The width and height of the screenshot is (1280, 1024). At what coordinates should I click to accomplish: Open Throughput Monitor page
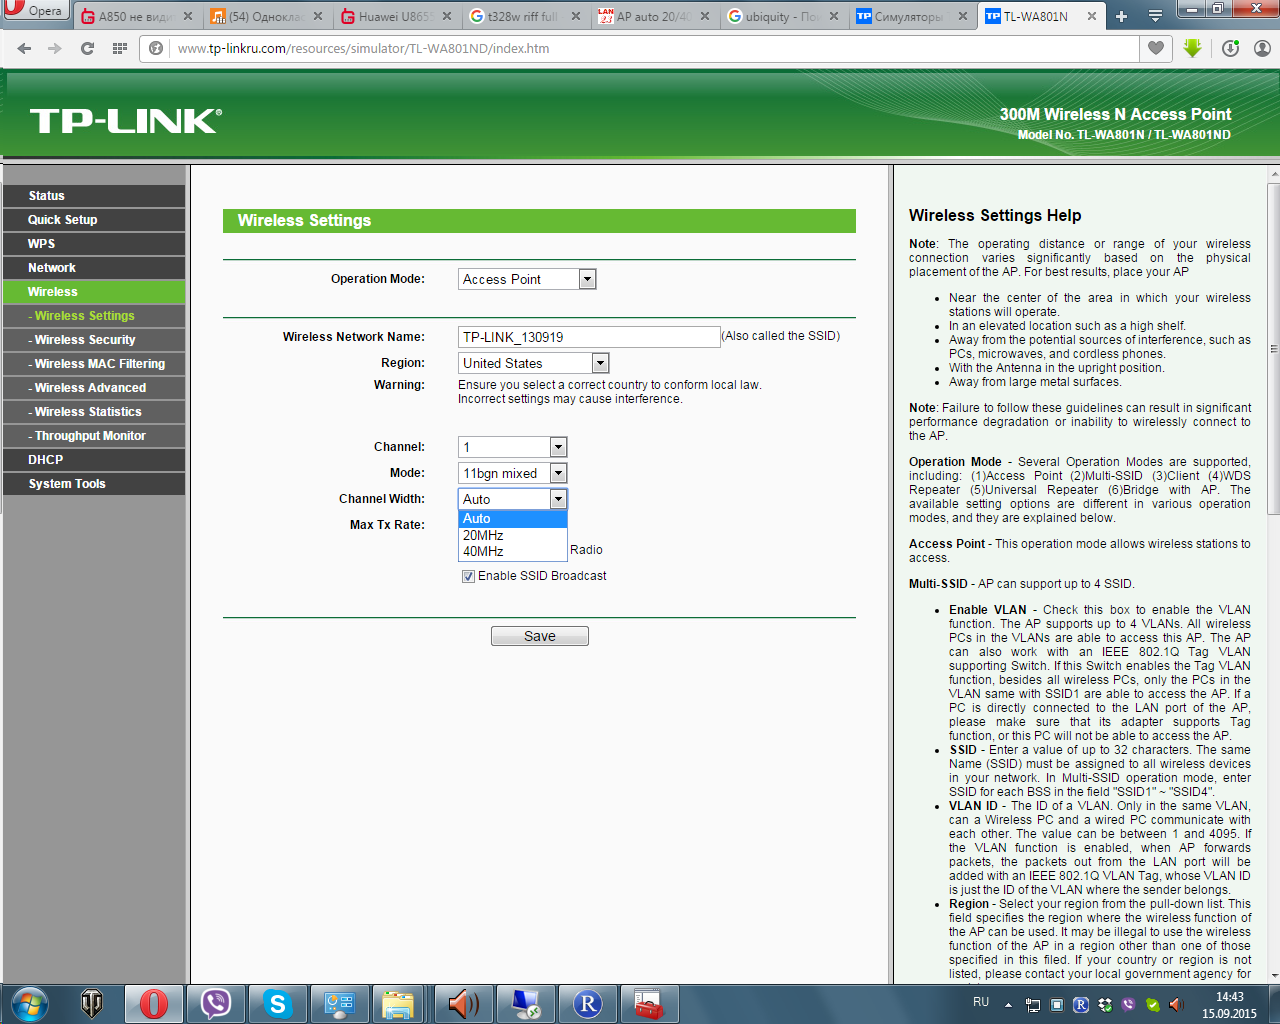click(94, 436)
